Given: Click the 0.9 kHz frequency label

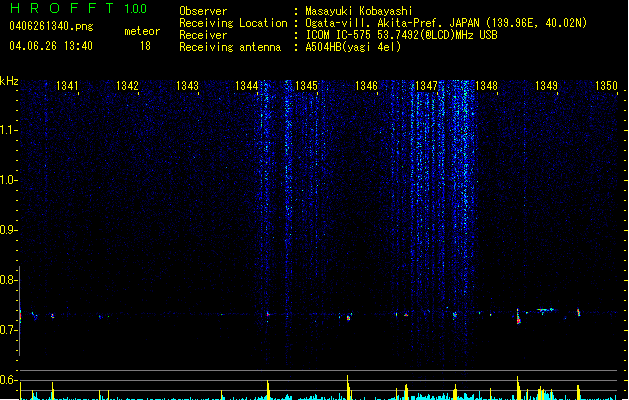Looking at the screenshot, I should pyautogui.click(x=8, y=230).
